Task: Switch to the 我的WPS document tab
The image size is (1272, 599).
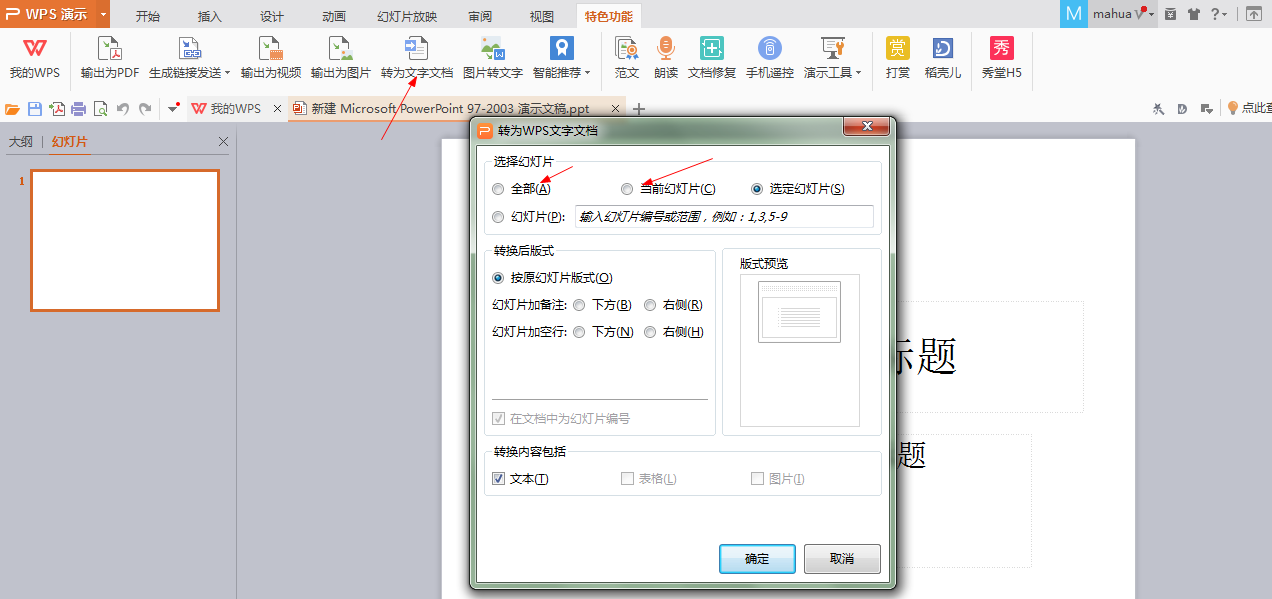Action: coord(236,108)
